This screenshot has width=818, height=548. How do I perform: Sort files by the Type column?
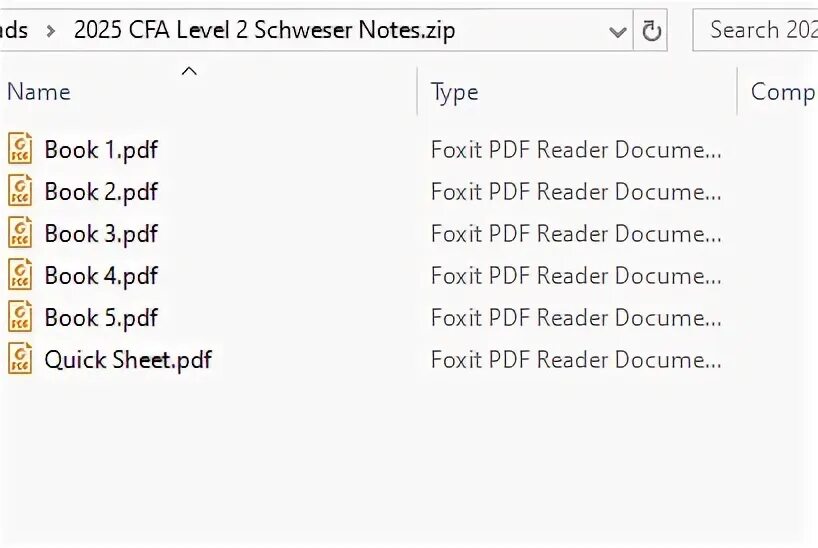(455, 92)
